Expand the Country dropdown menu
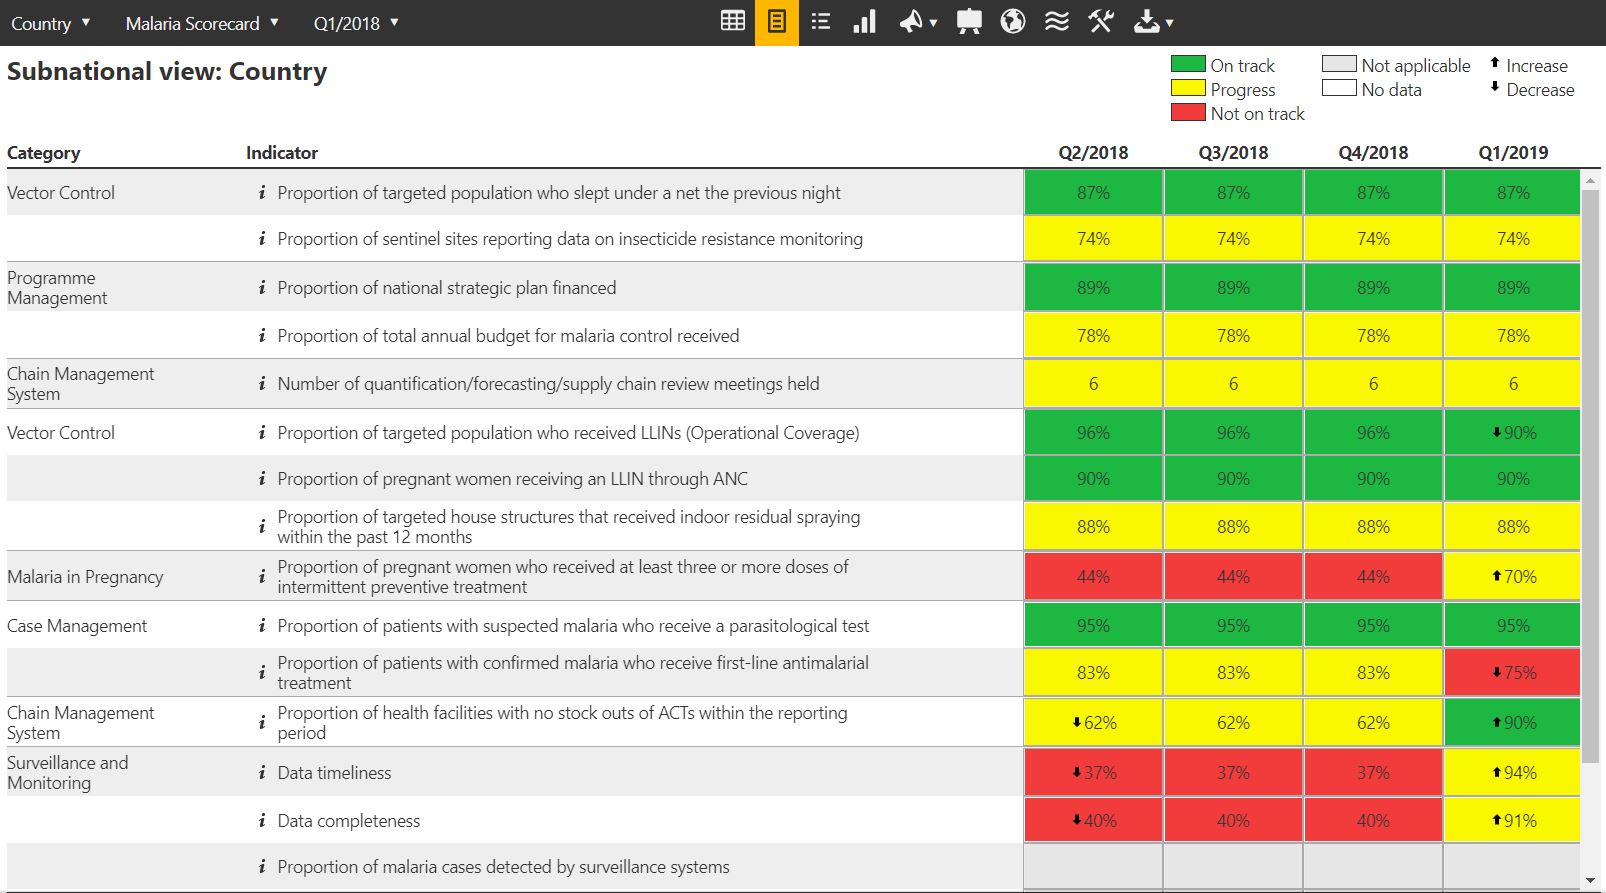Screen dimensions: 1606x893 coord(50,23)
